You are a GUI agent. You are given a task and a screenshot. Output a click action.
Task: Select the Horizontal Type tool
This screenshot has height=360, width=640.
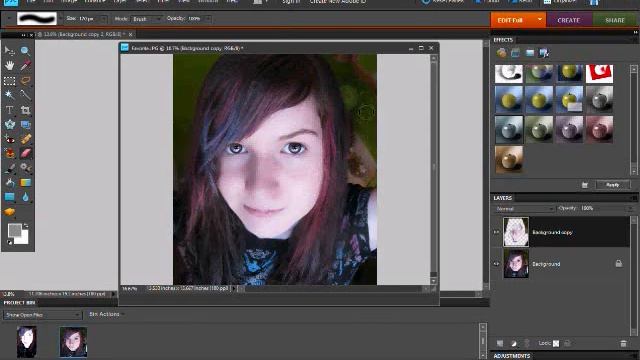tap(9, 110)
